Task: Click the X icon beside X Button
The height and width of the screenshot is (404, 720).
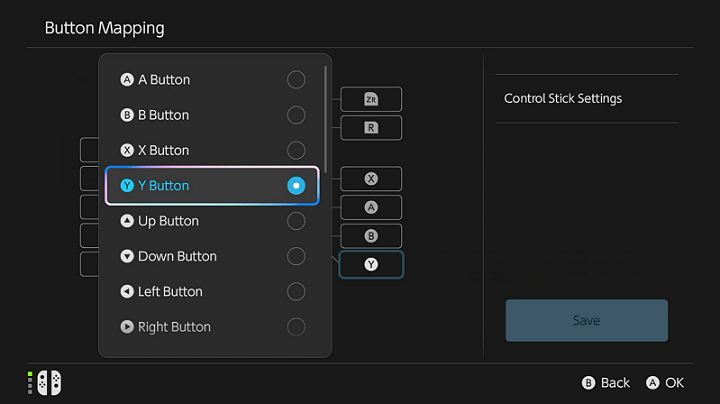Action: [127, 150]
